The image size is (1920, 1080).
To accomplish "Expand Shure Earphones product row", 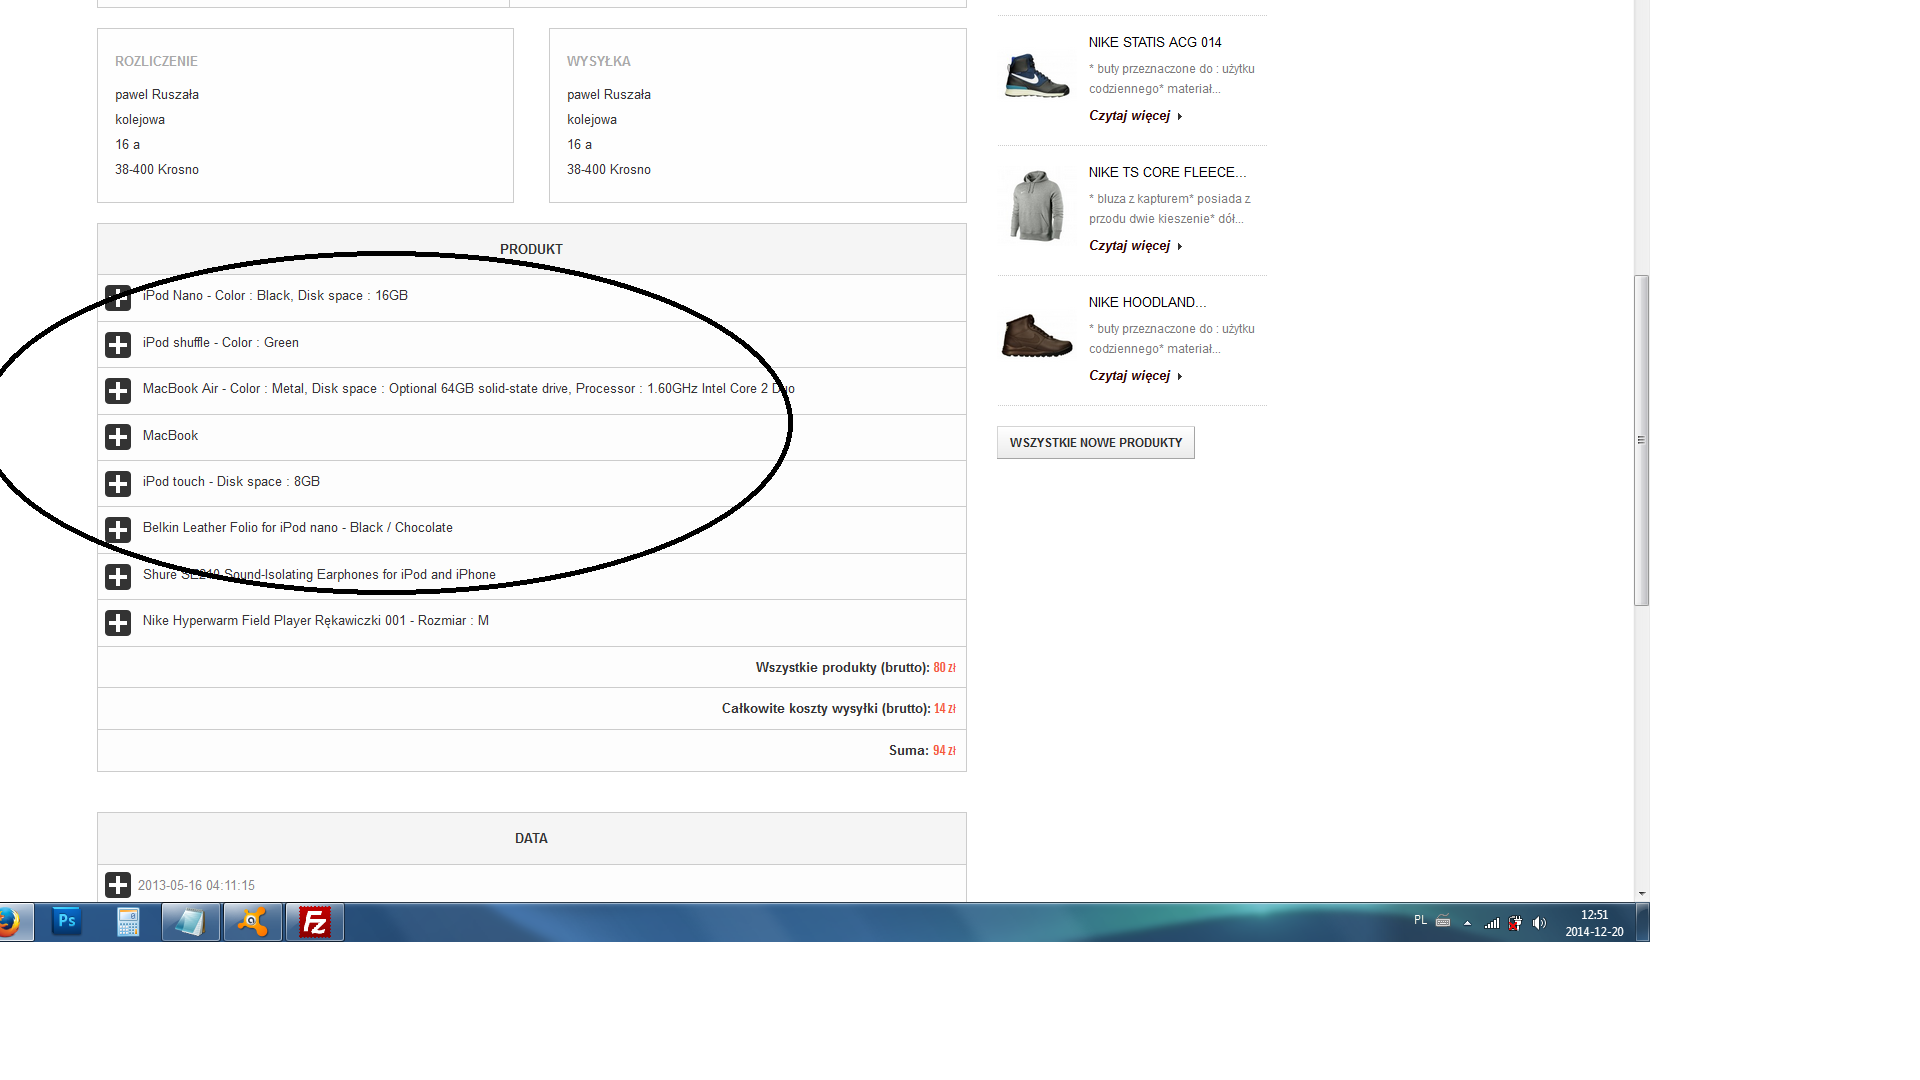I will [x=118, y=577].
